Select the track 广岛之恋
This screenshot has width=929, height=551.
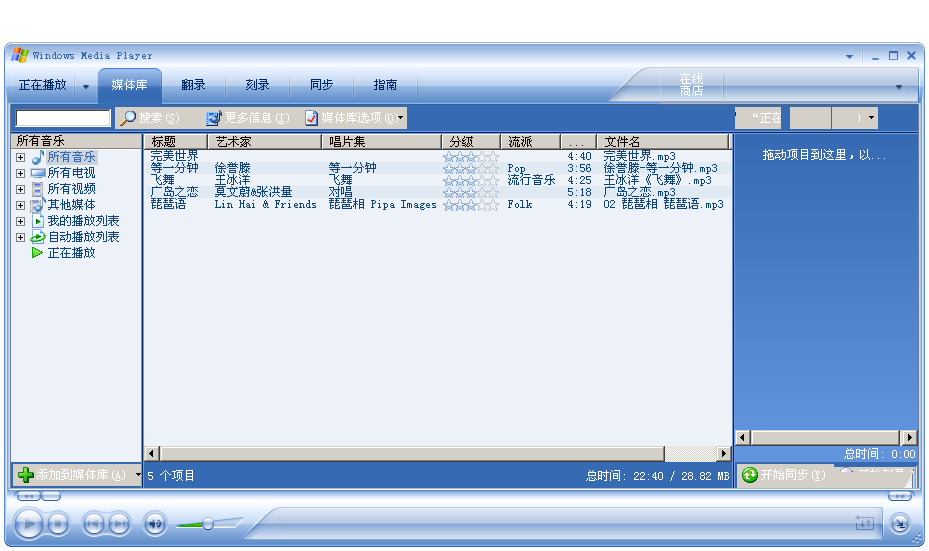(x=174, y=192)
